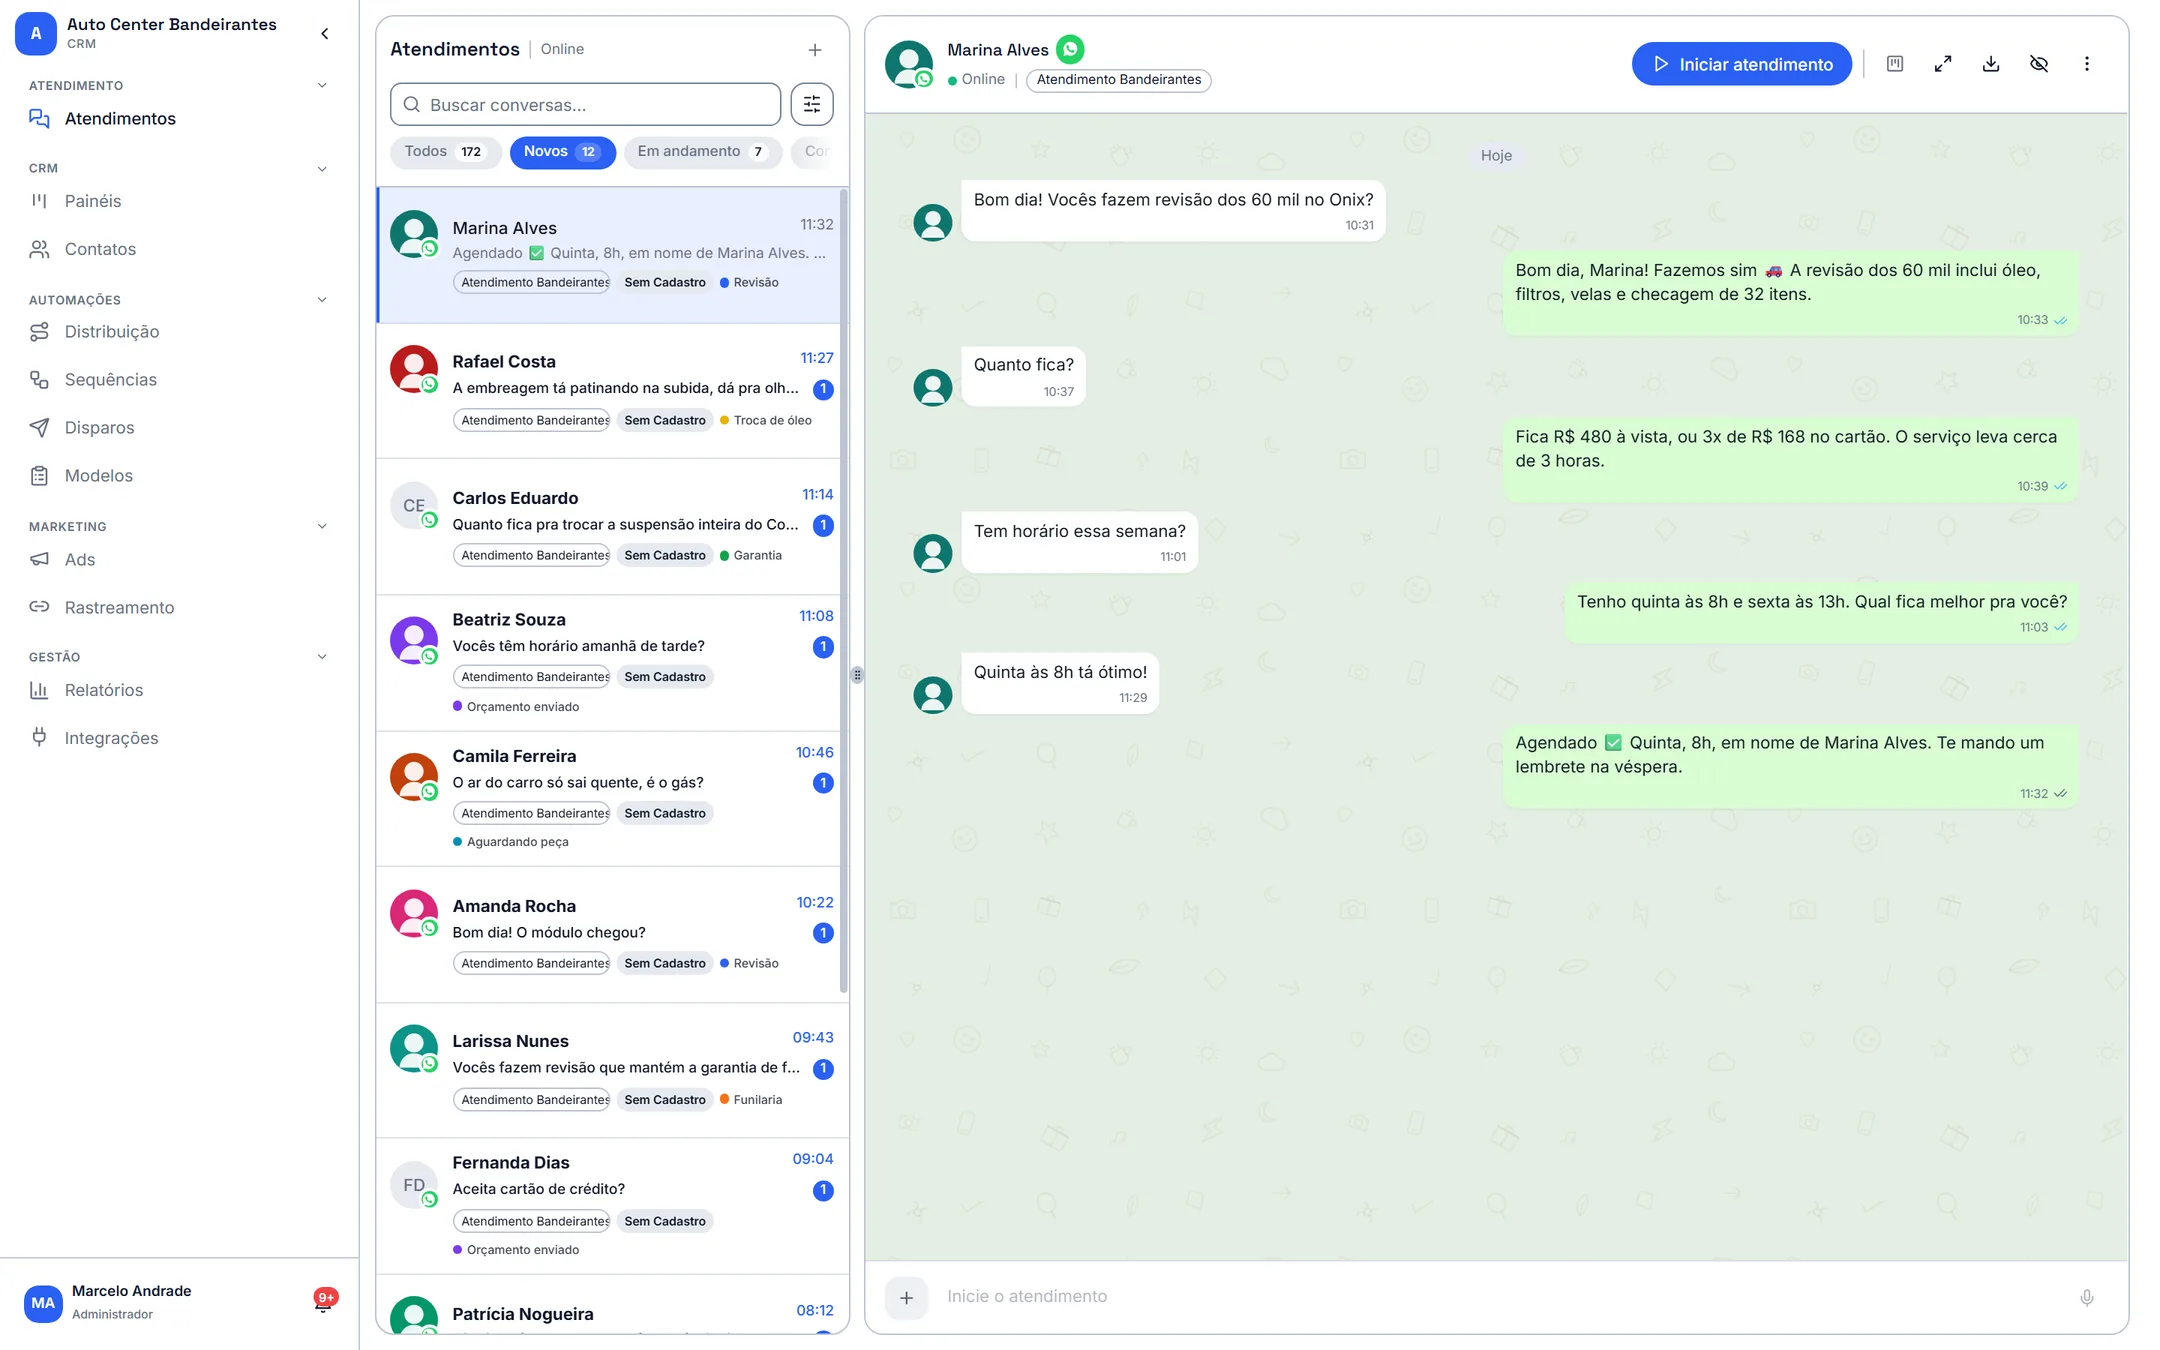Click the Iniciar atendimento button
2160x1350 pixels.
pos(1742,64)
